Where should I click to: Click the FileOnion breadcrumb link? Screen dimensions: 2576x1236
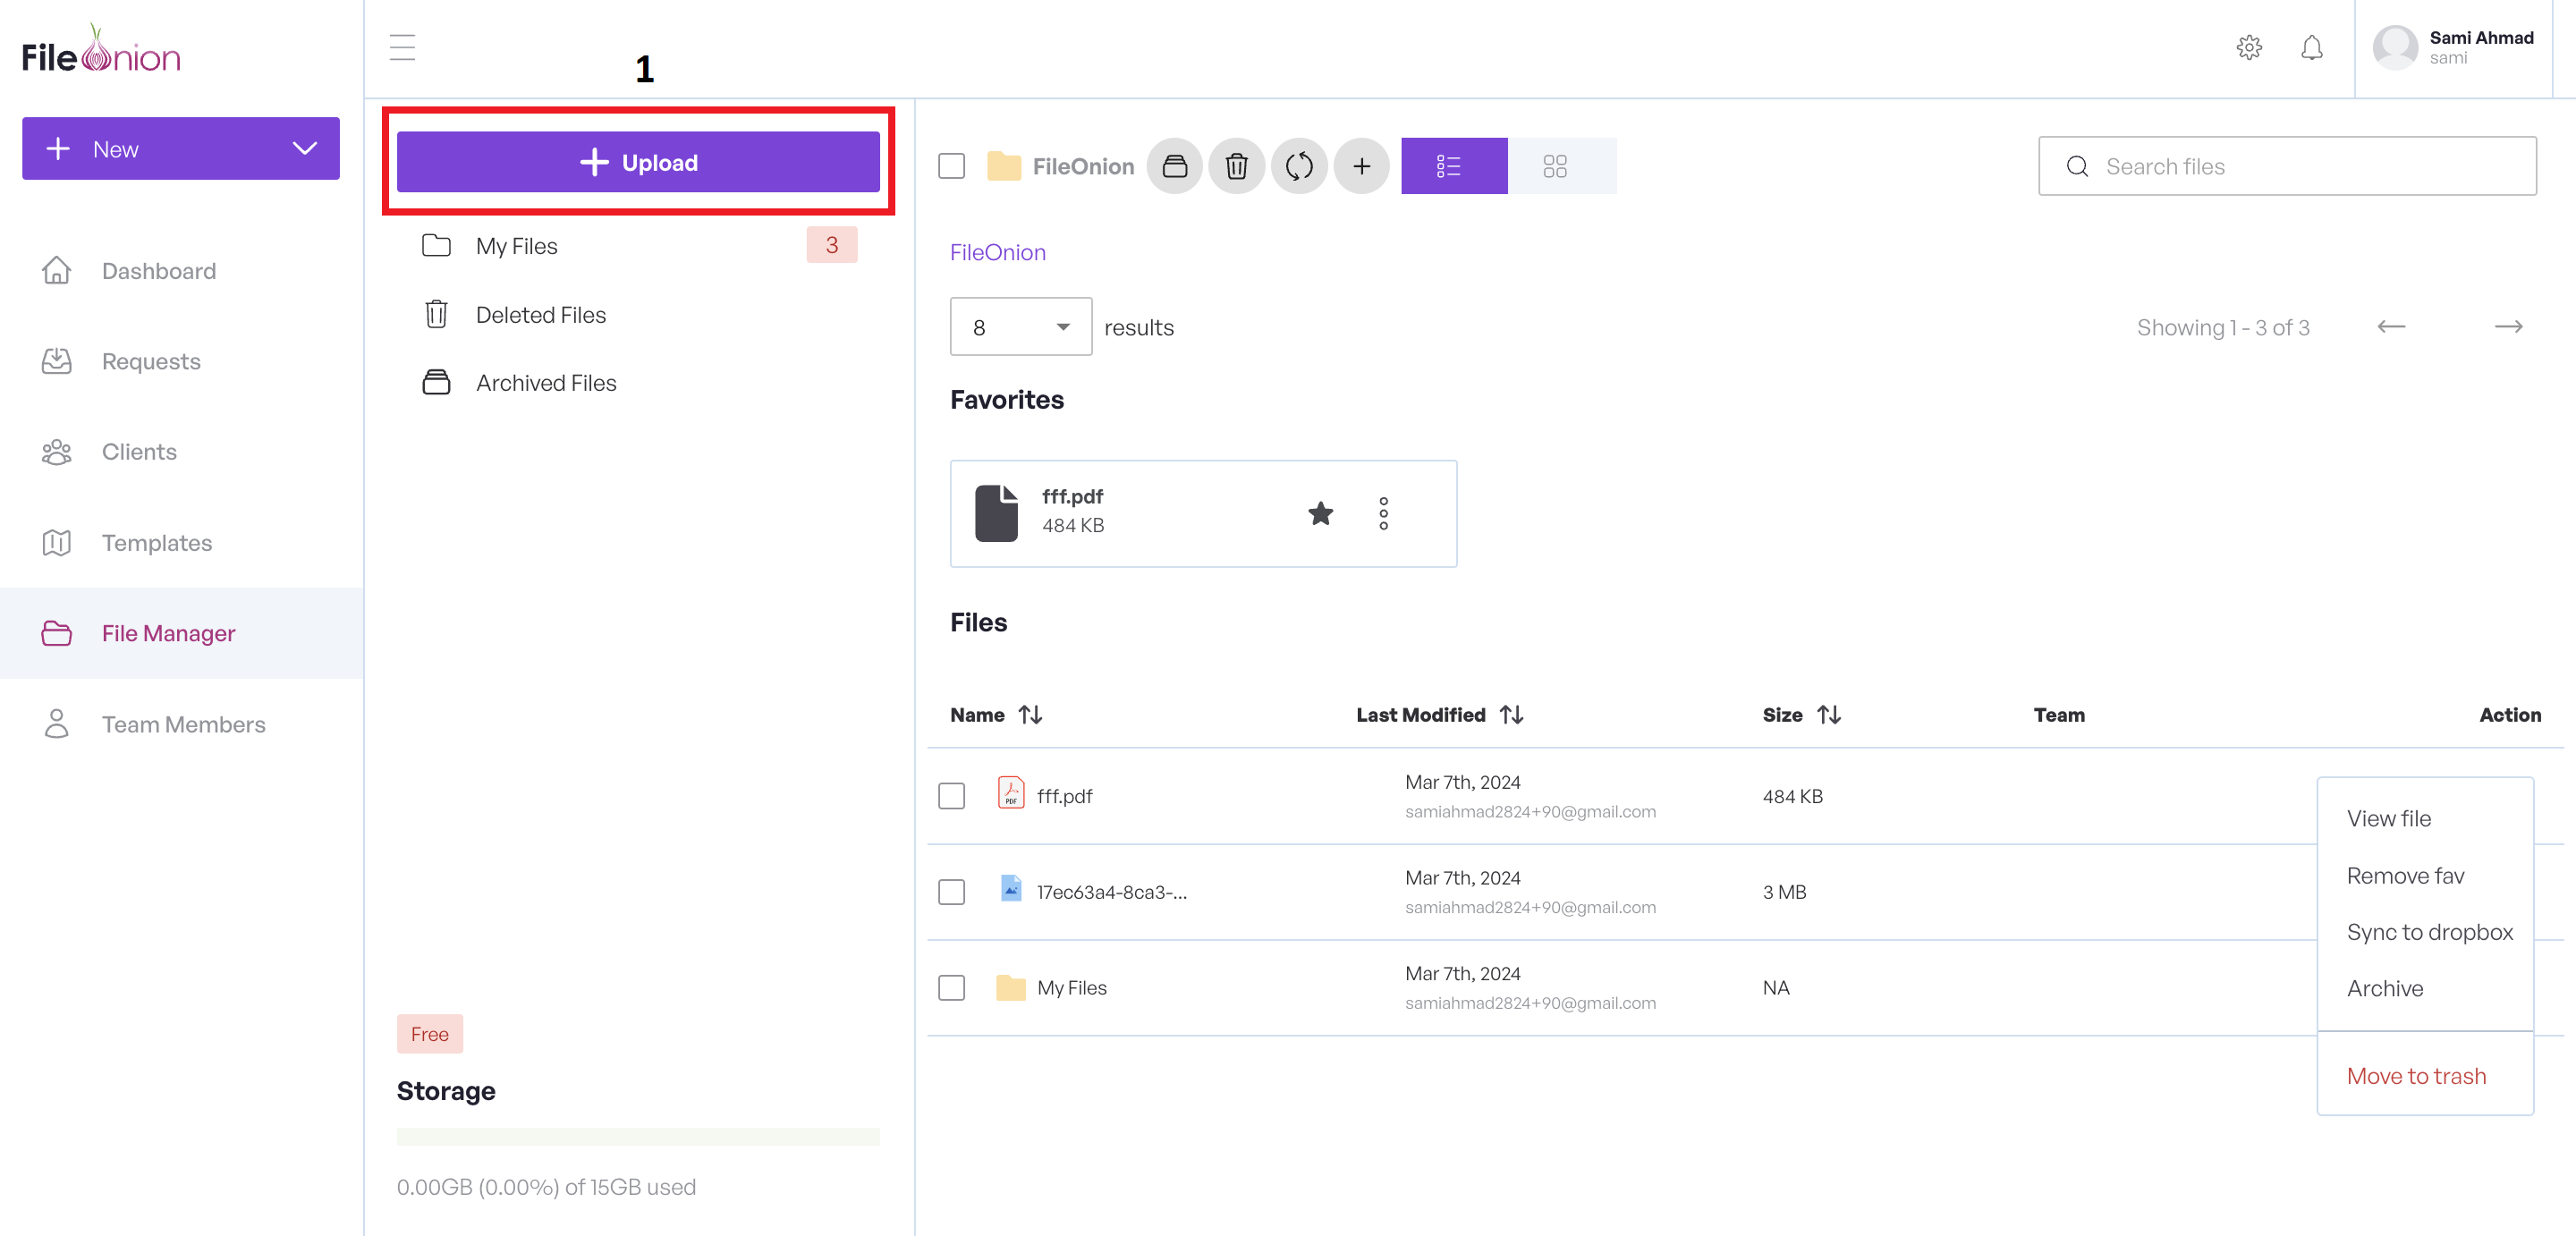997,253
